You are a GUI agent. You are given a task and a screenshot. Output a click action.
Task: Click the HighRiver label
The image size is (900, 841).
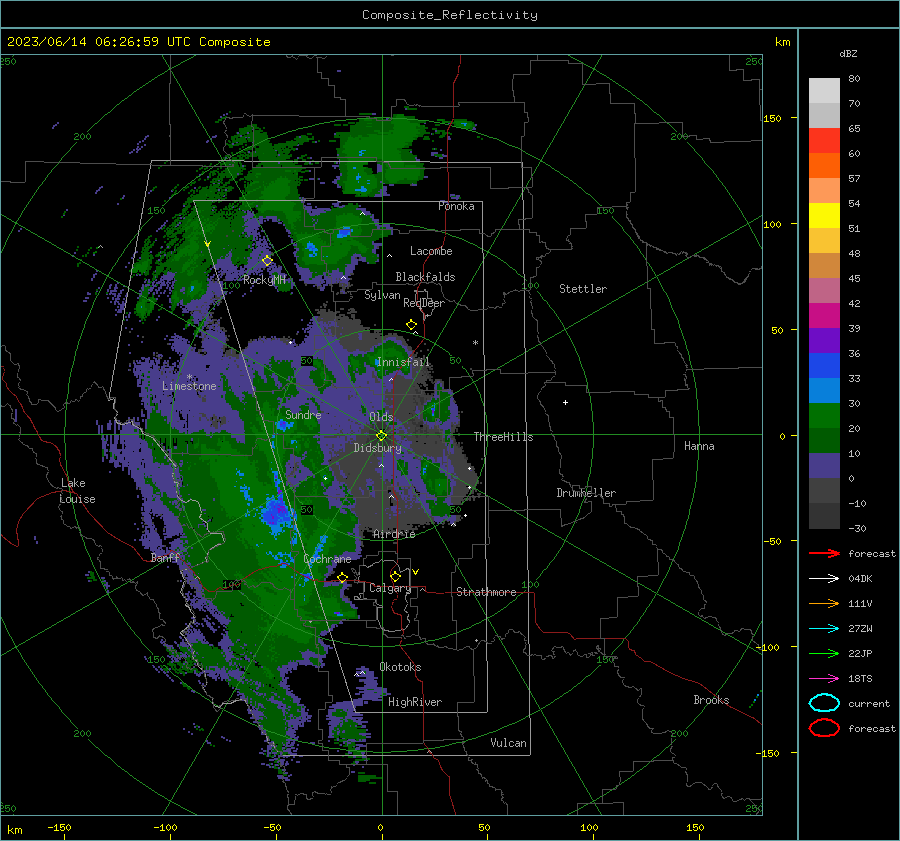pos(415,702)
